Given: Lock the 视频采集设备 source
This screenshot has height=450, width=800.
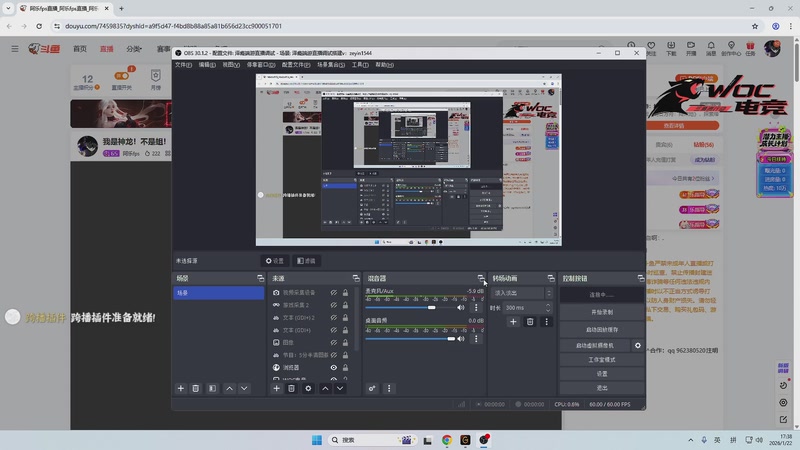Looking at the screenshot, I should point(346,293).
